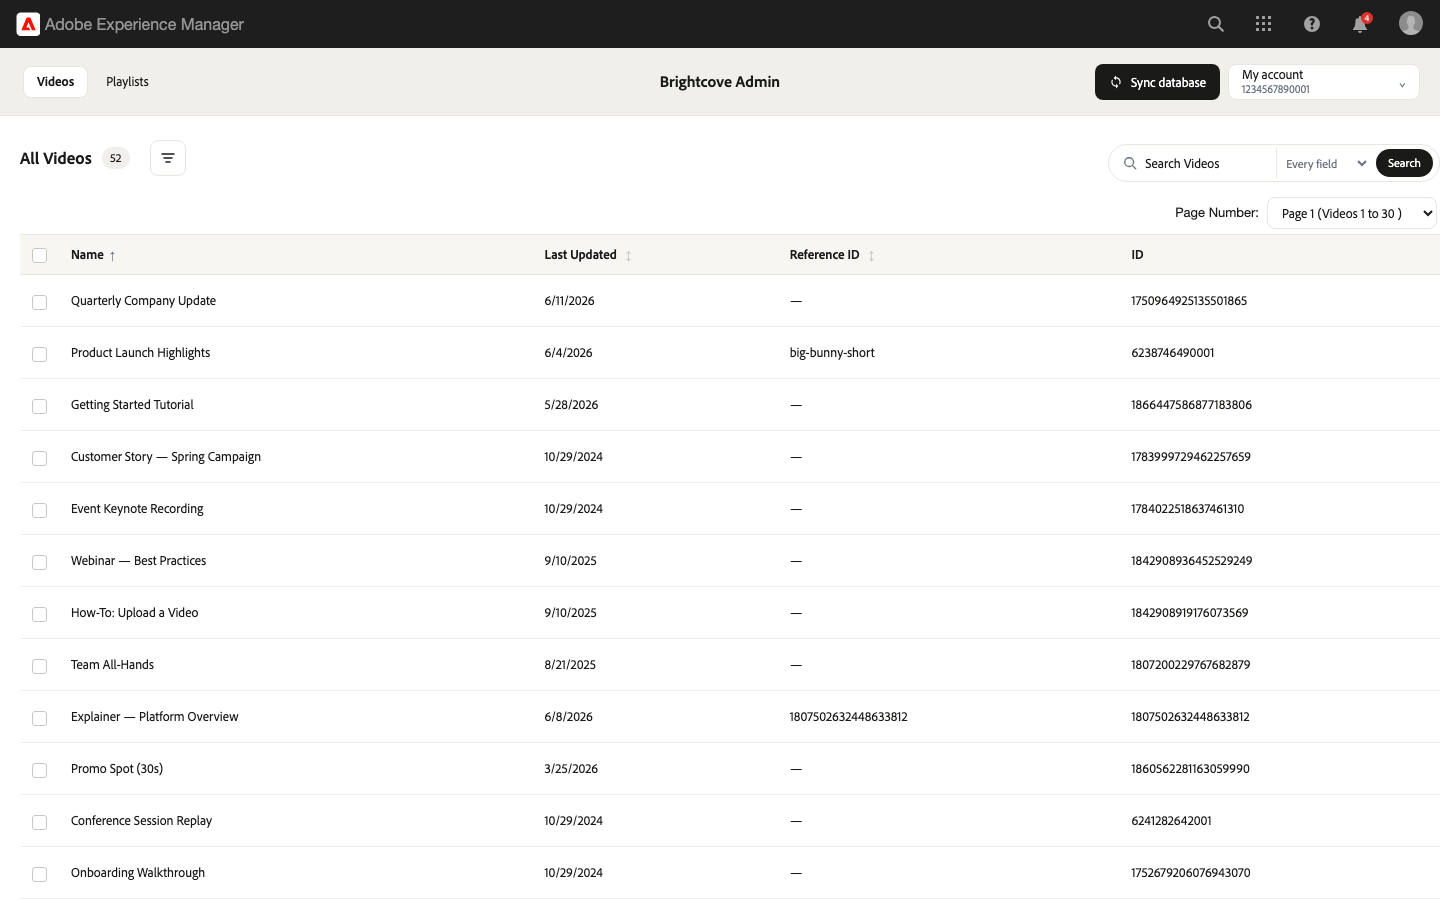Click the Event Keynote Recording name

tap(137, 509)
